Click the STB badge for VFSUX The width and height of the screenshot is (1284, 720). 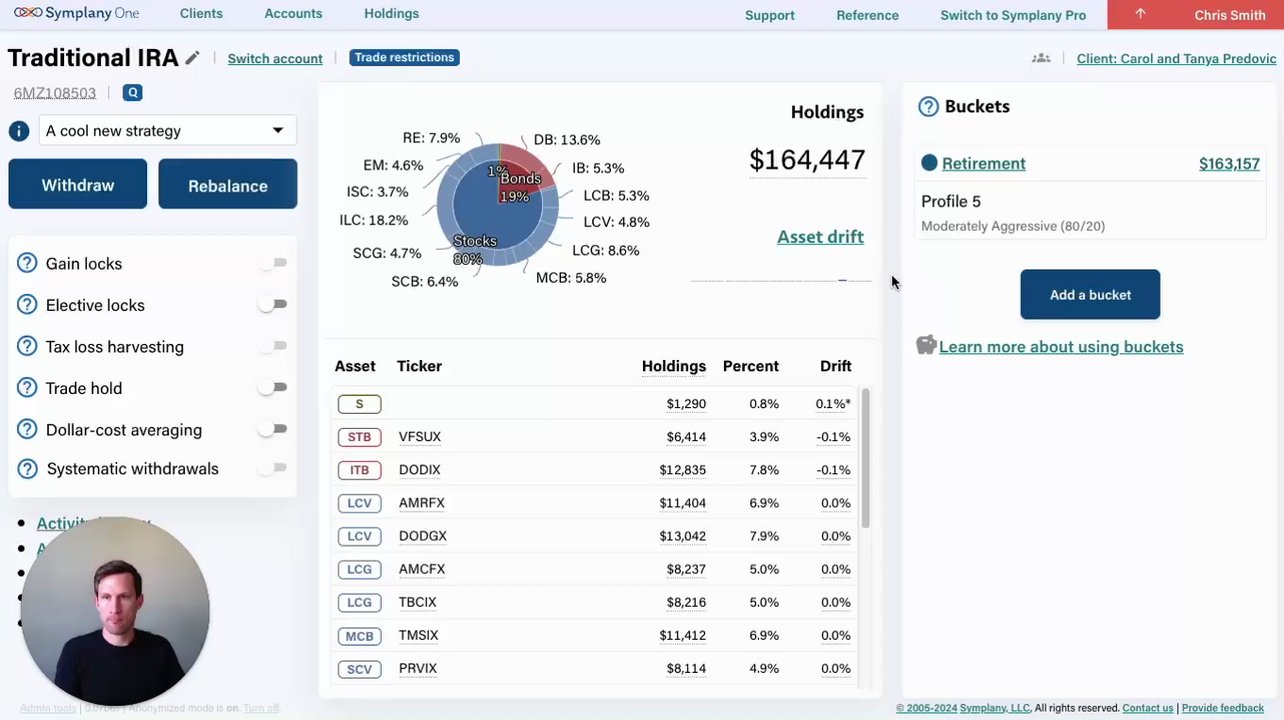click(359, 437)
